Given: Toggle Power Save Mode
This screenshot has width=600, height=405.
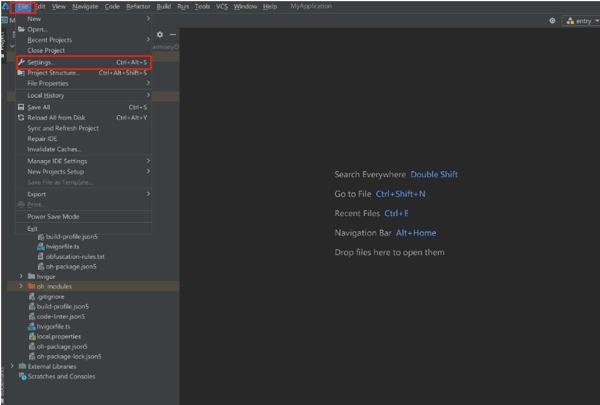Looking at the screenshot, I should point(52,216).
